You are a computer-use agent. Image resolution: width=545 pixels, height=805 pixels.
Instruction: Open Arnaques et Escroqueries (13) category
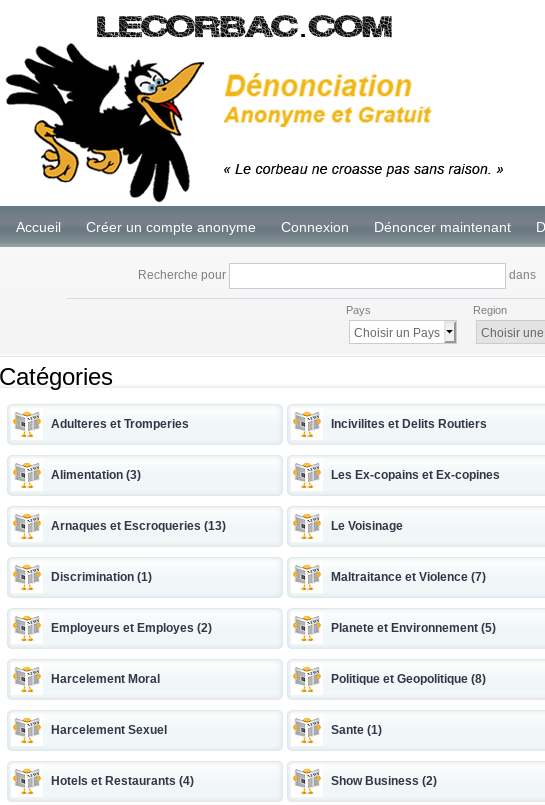138,526
